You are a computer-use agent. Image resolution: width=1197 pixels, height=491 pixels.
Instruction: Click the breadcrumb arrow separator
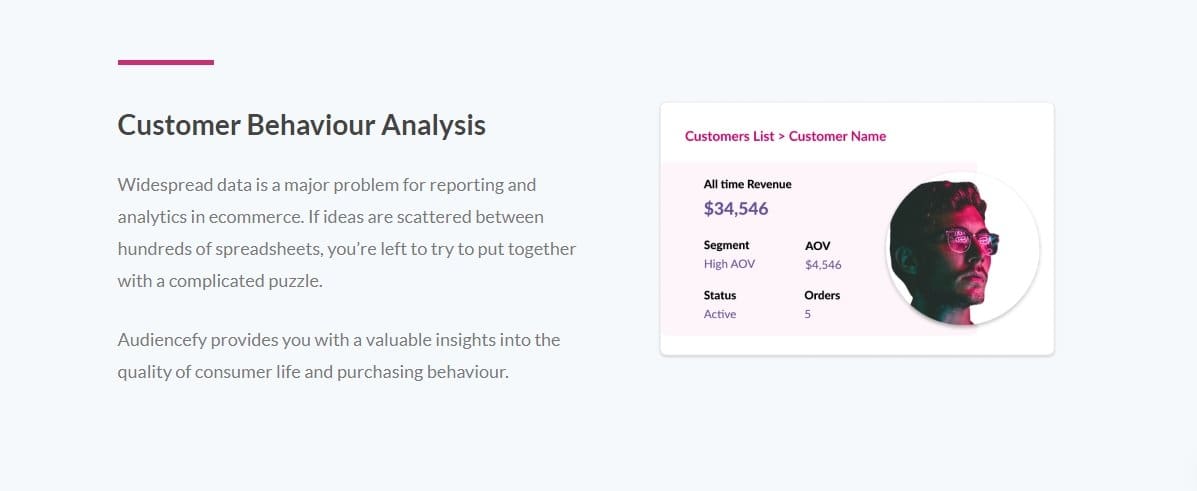[x=781, y=136]
